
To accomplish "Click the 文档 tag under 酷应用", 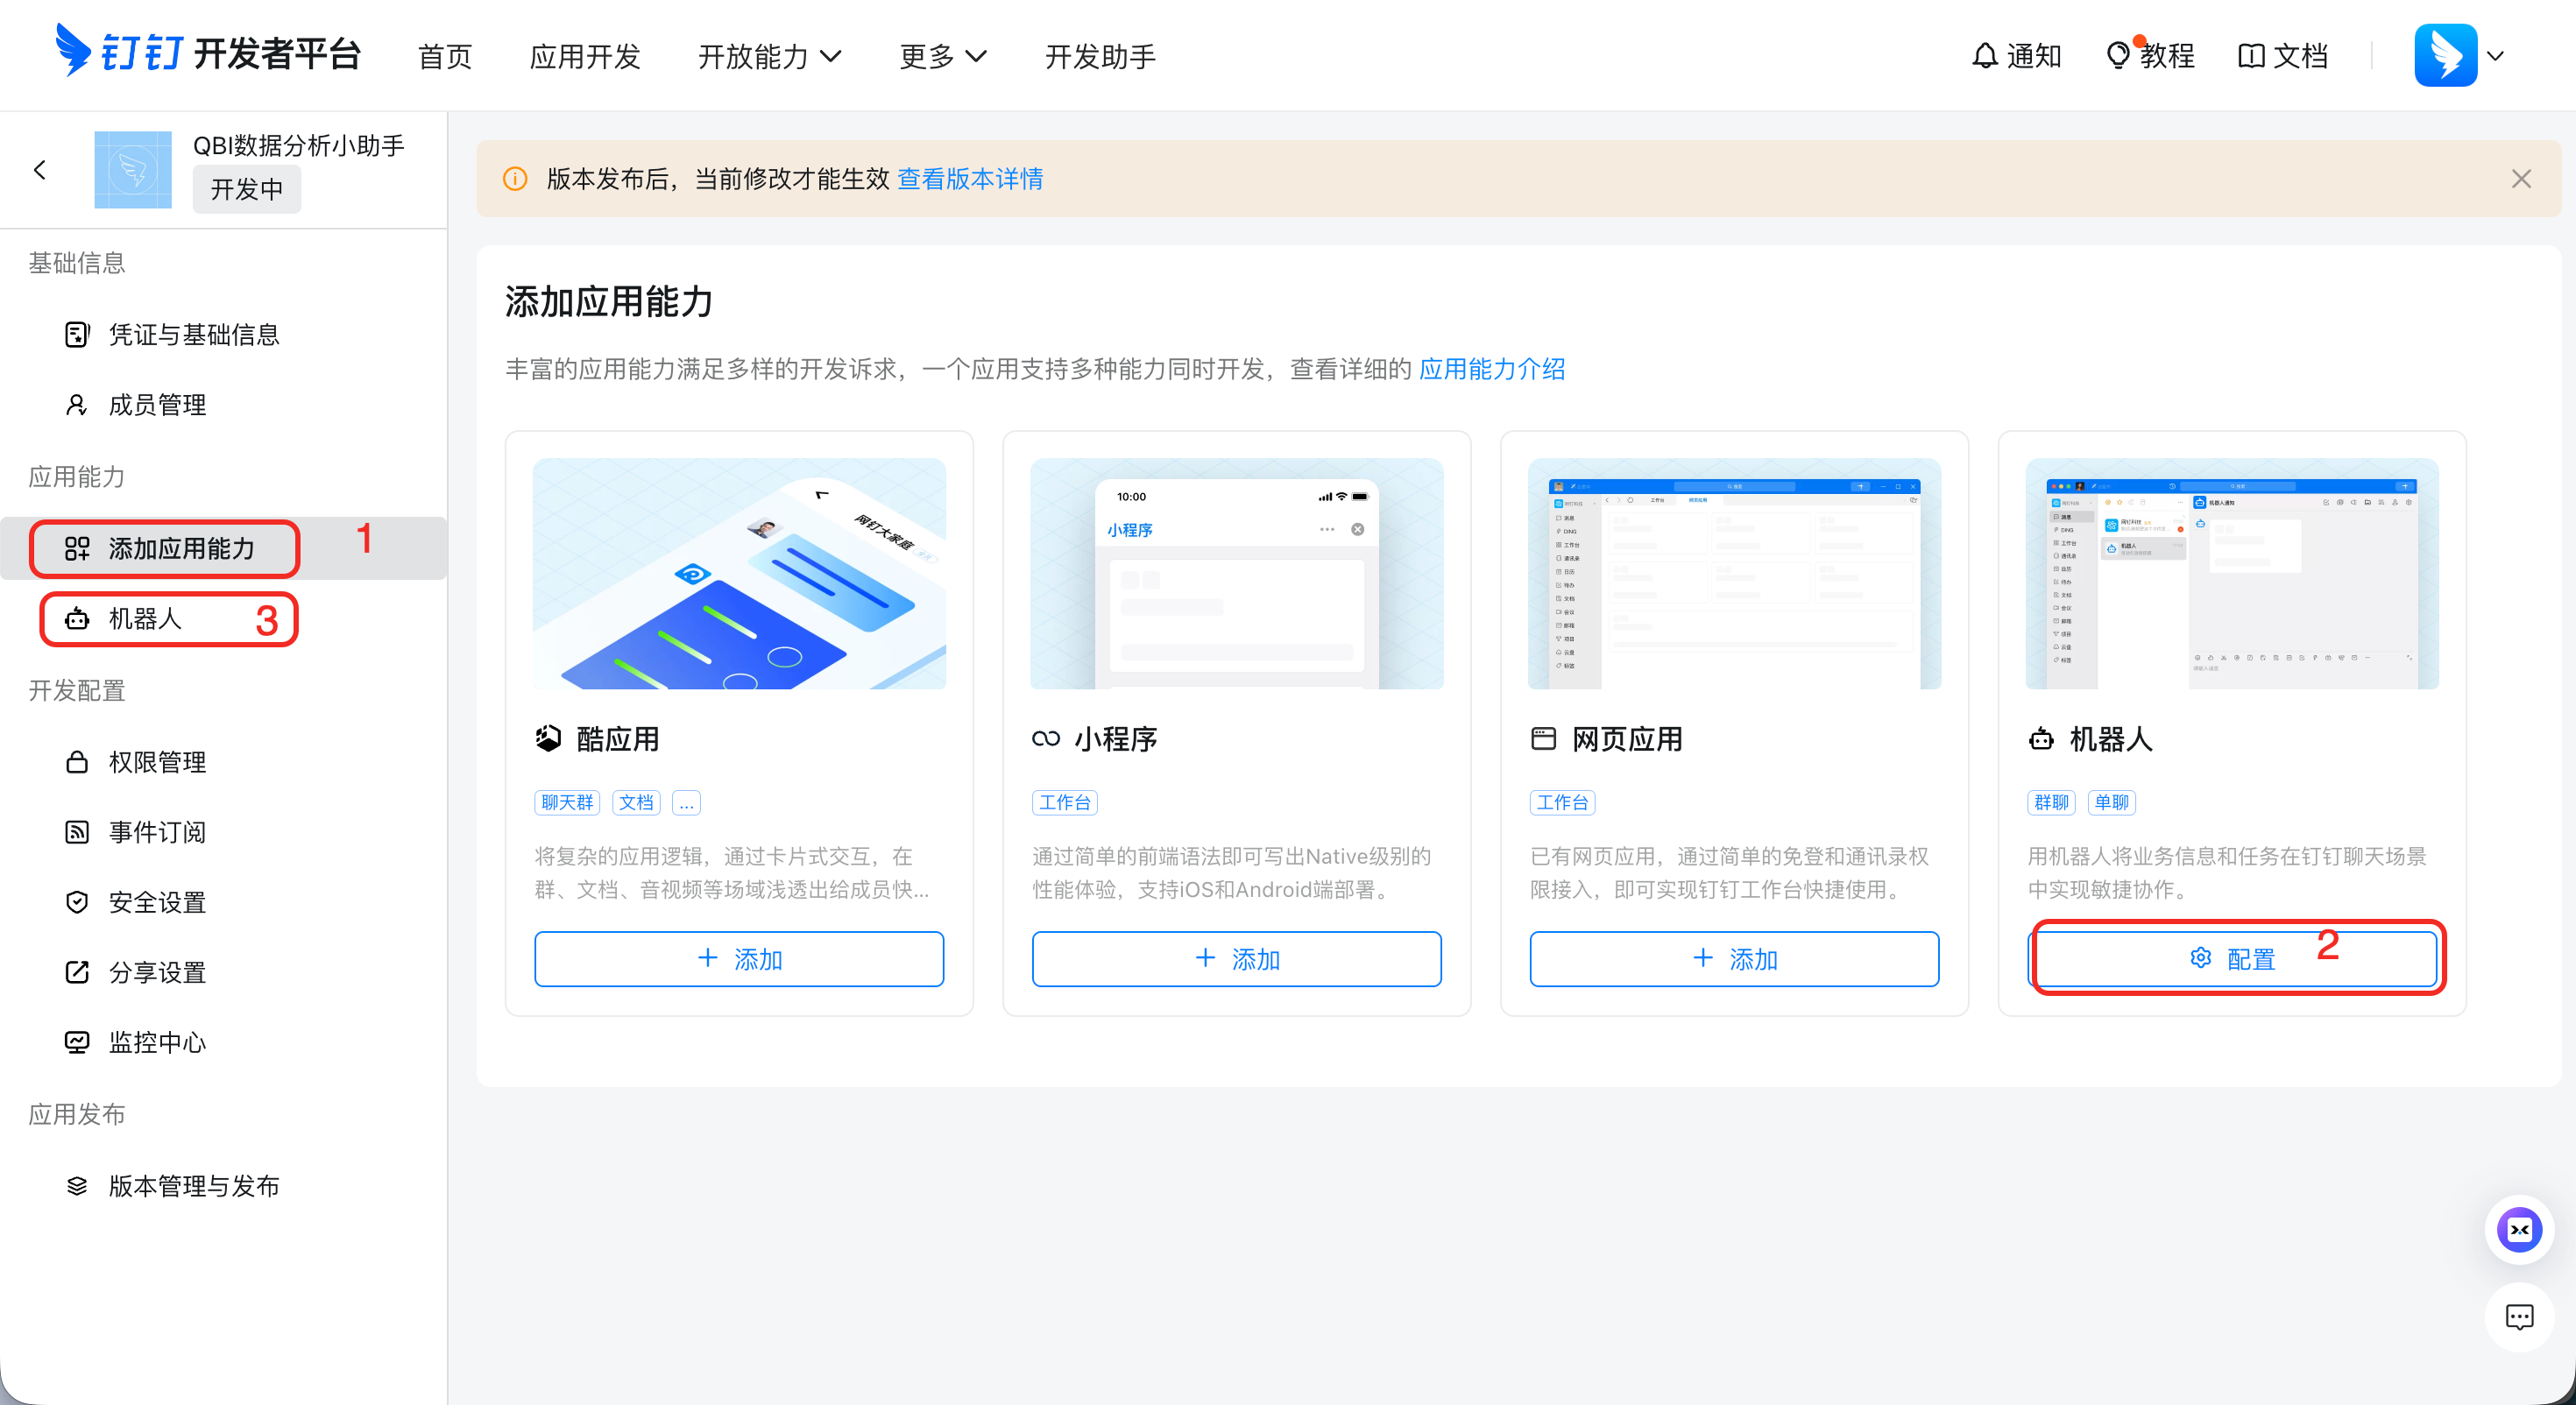I will coord(636,802).
